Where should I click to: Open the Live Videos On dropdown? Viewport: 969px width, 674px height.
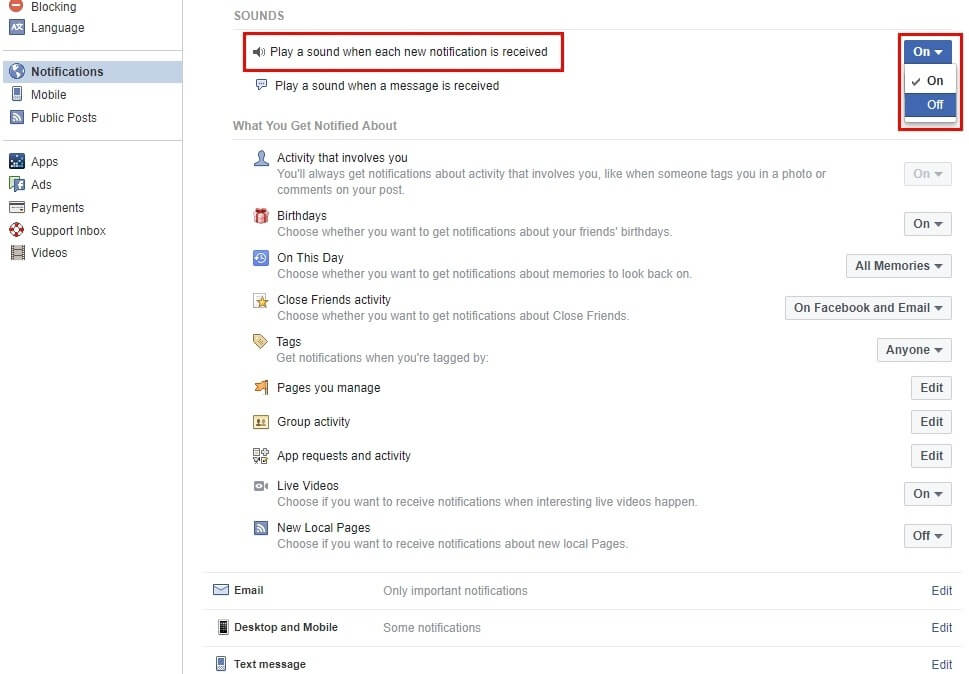tap(927, 494)
